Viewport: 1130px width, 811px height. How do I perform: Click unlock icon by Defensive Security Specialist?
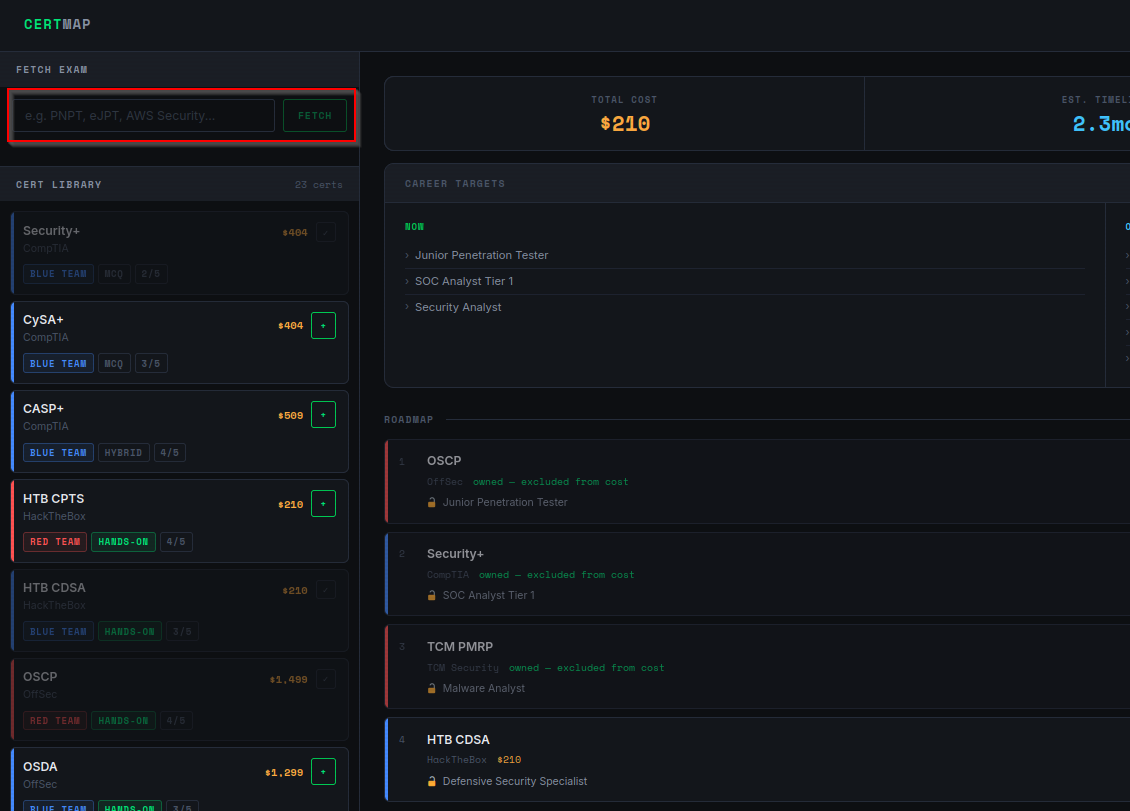pos(432,781)
